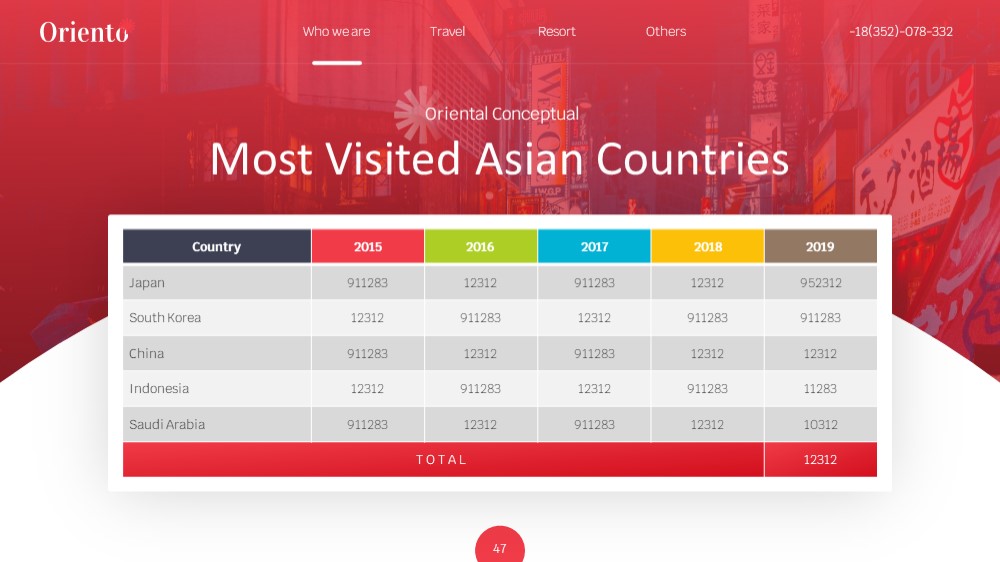
Task: Click the Oriento logo
Action: click(x=84, y=31)
